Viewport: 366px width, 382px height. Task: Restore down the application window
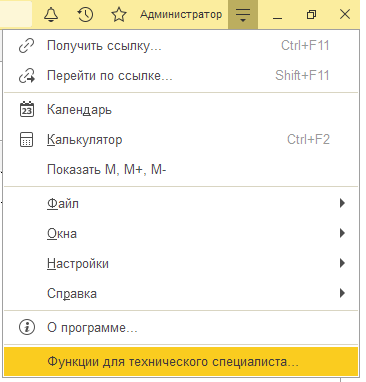tap(311, 15)
